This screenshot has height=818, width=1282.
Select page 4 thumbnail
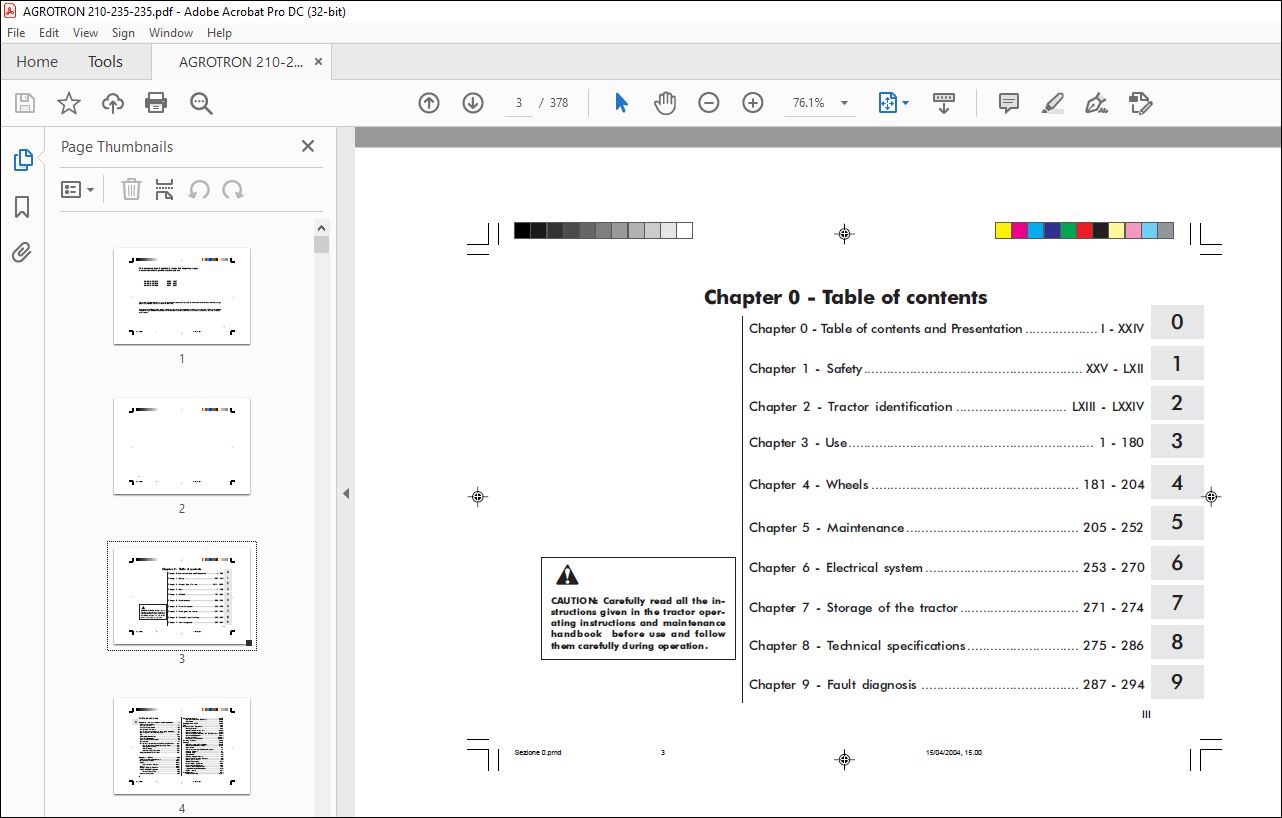182,746
